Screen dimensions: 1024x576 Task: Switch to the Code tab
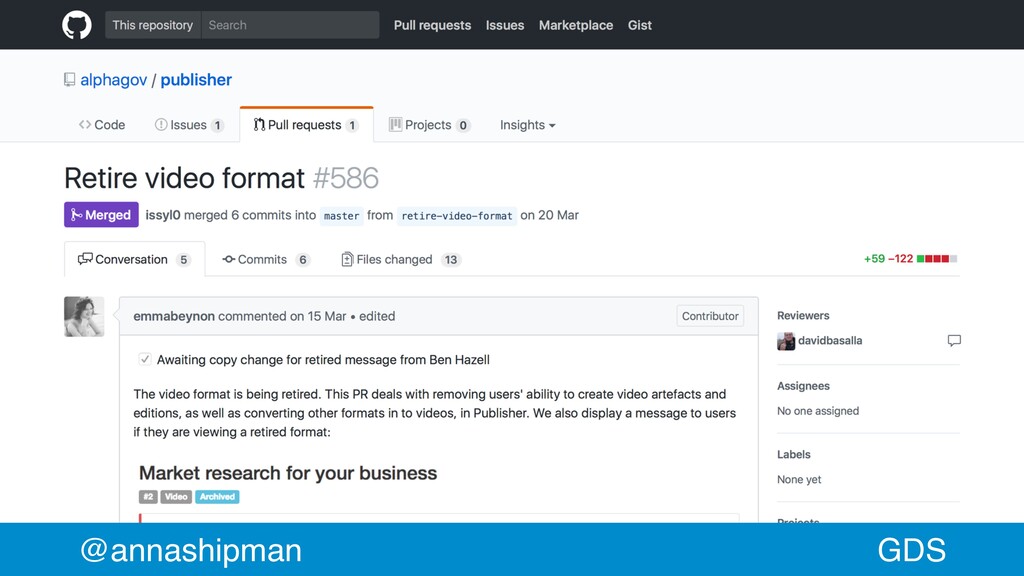pos(102,125)
